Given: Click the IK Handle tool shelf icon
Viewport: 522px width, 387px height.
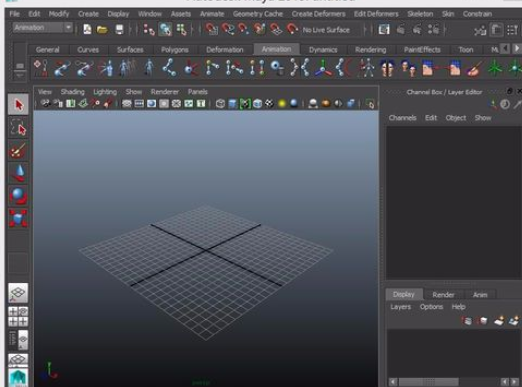Looking at the screenshot, I should [x=62, y=68].
